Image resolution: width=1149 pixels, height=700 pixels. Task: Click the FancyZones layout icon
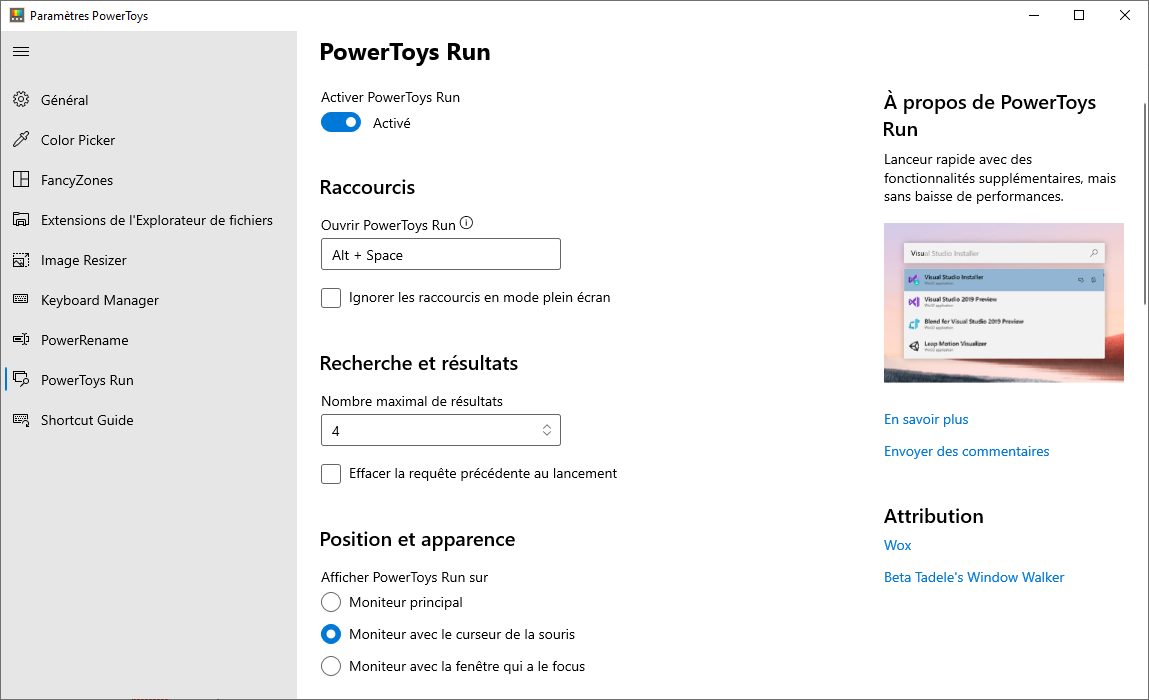[x=21, y=180]
